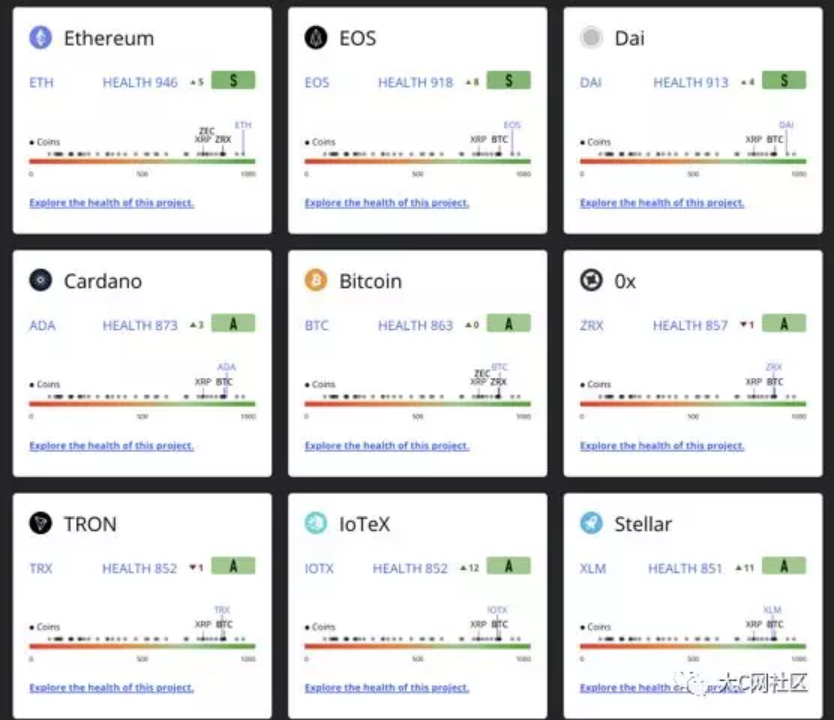Open Bitcoin's Explore the health link
The image size is (834, 720).
tap(387, 446)
